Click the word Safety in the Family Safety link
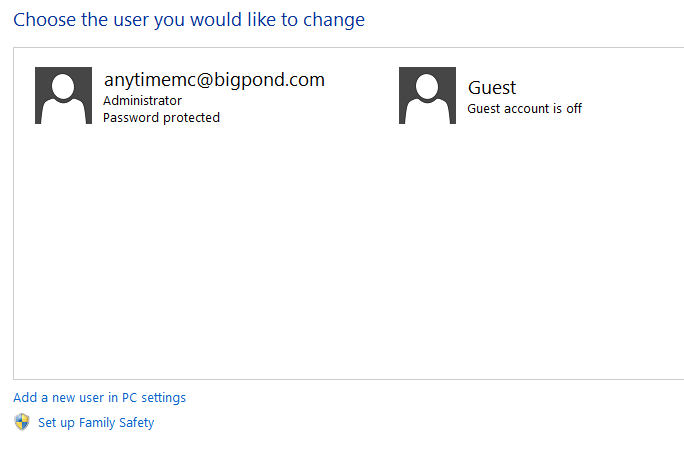Viewport: 684px width, 461px height. [137, 423]
